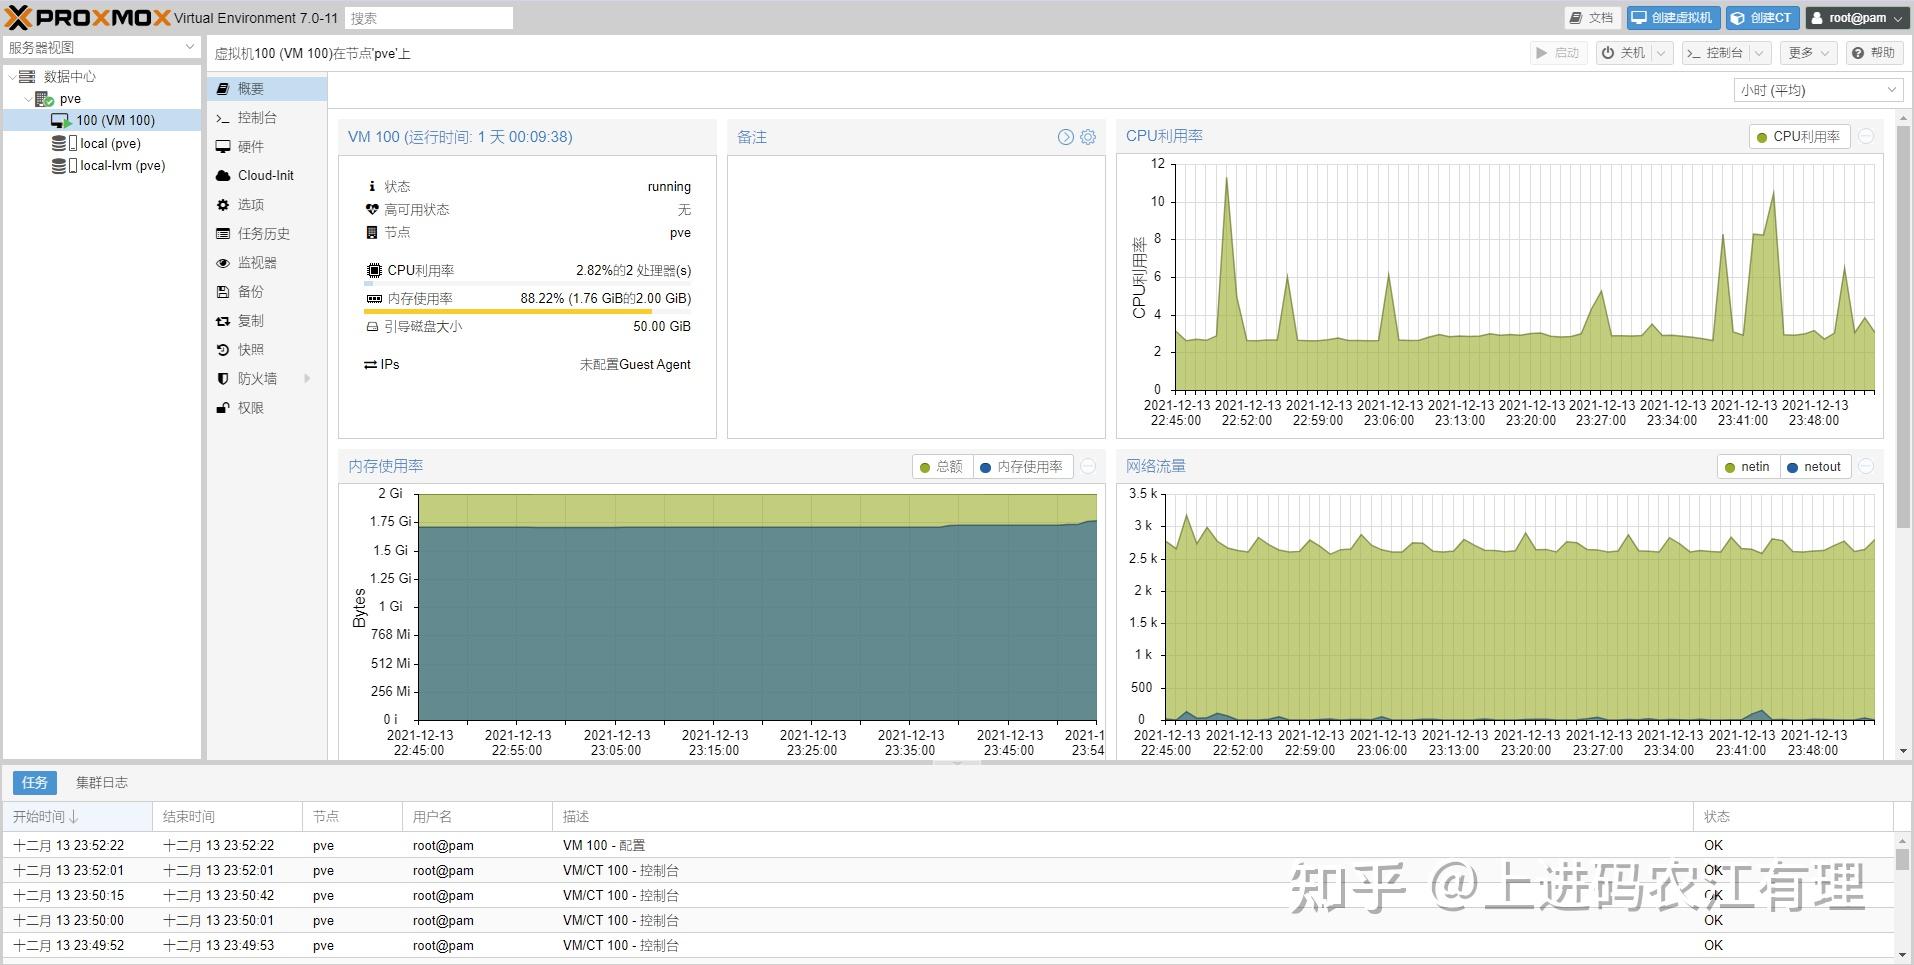Click the 搜索 search input field
This screenshot has width=1914, height=965.
coord(429,17)
